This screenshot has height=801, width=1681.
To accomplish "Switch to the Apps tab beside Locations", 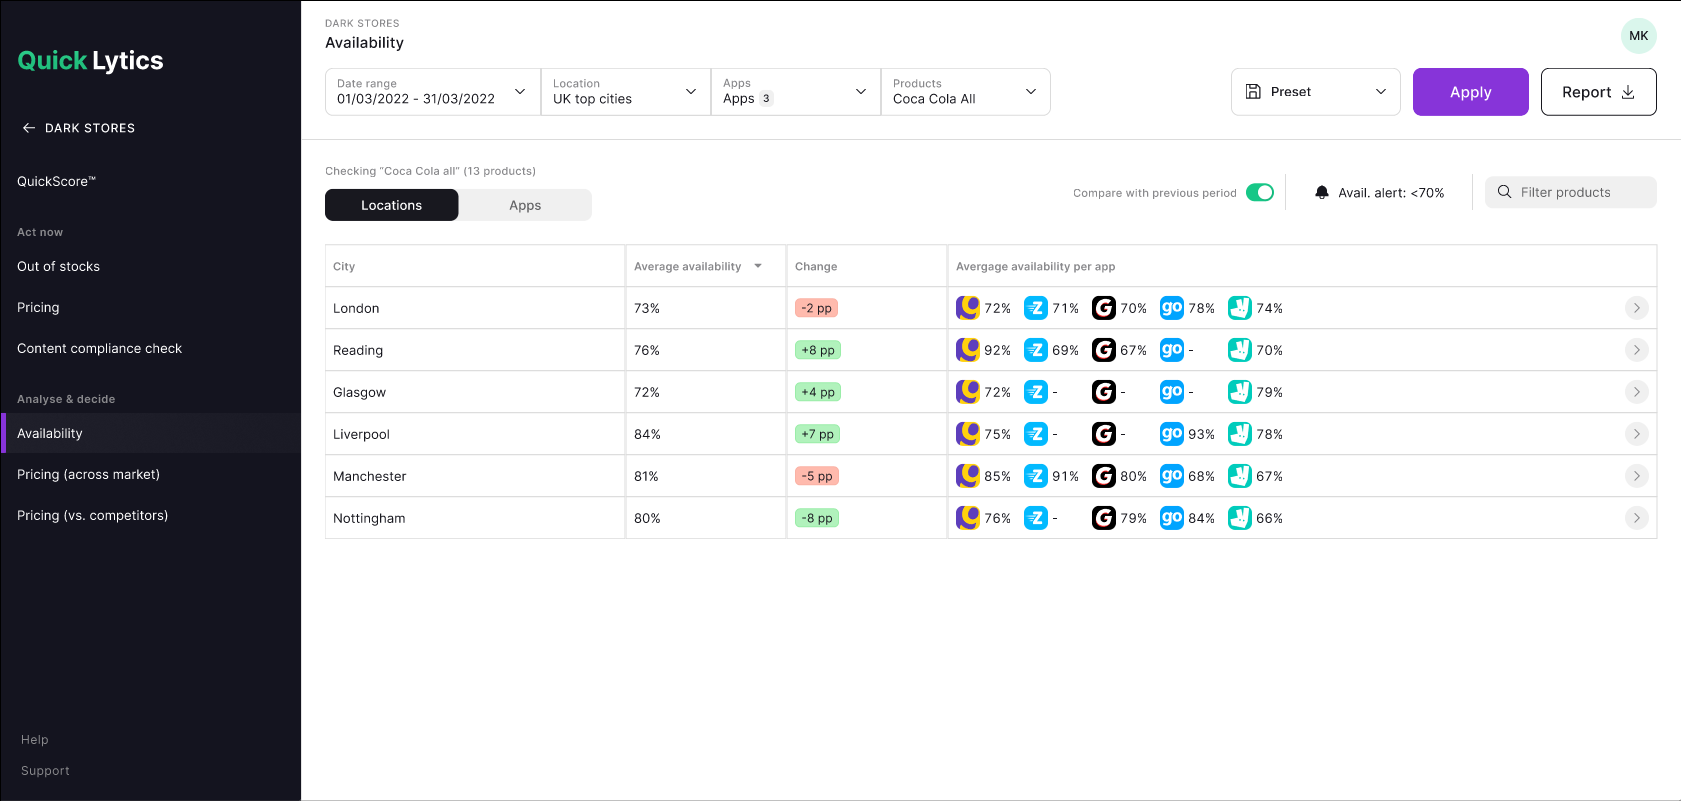I will coord(525,205).
